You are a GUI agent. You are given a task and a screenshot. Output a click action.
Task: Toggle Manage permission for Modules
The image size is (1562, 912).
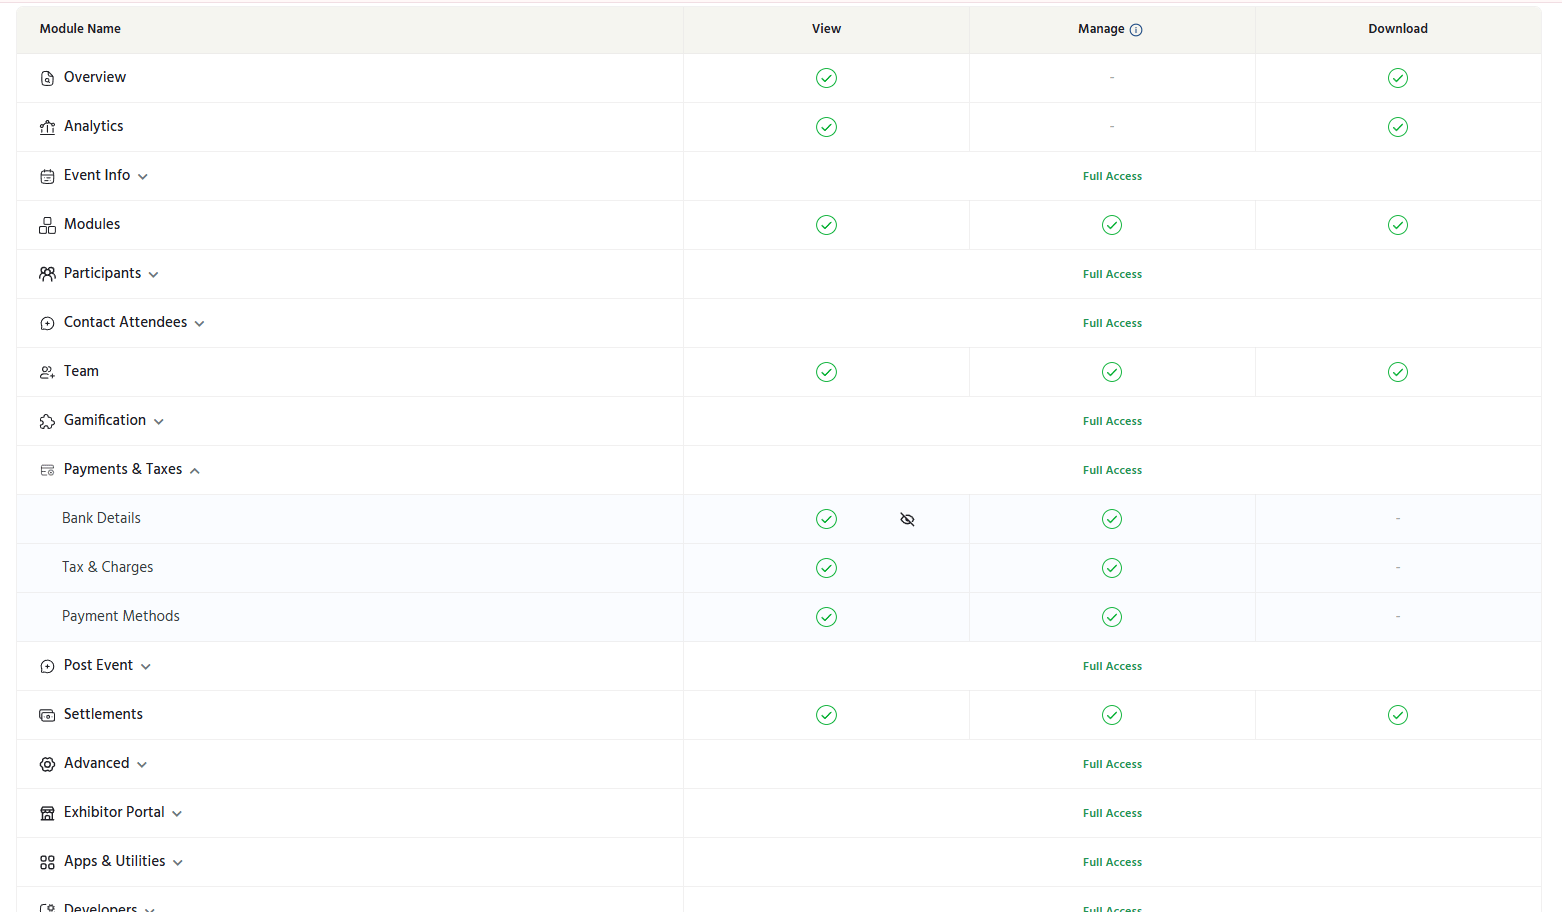[1112, 225]
